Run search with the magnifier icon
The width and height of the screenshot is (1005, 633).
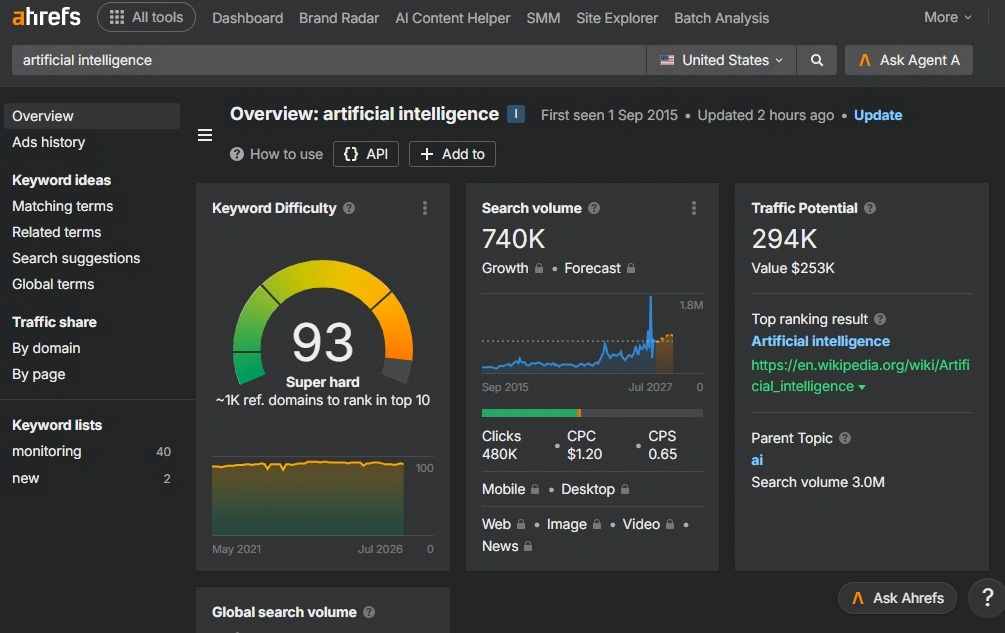click(817, 60)
